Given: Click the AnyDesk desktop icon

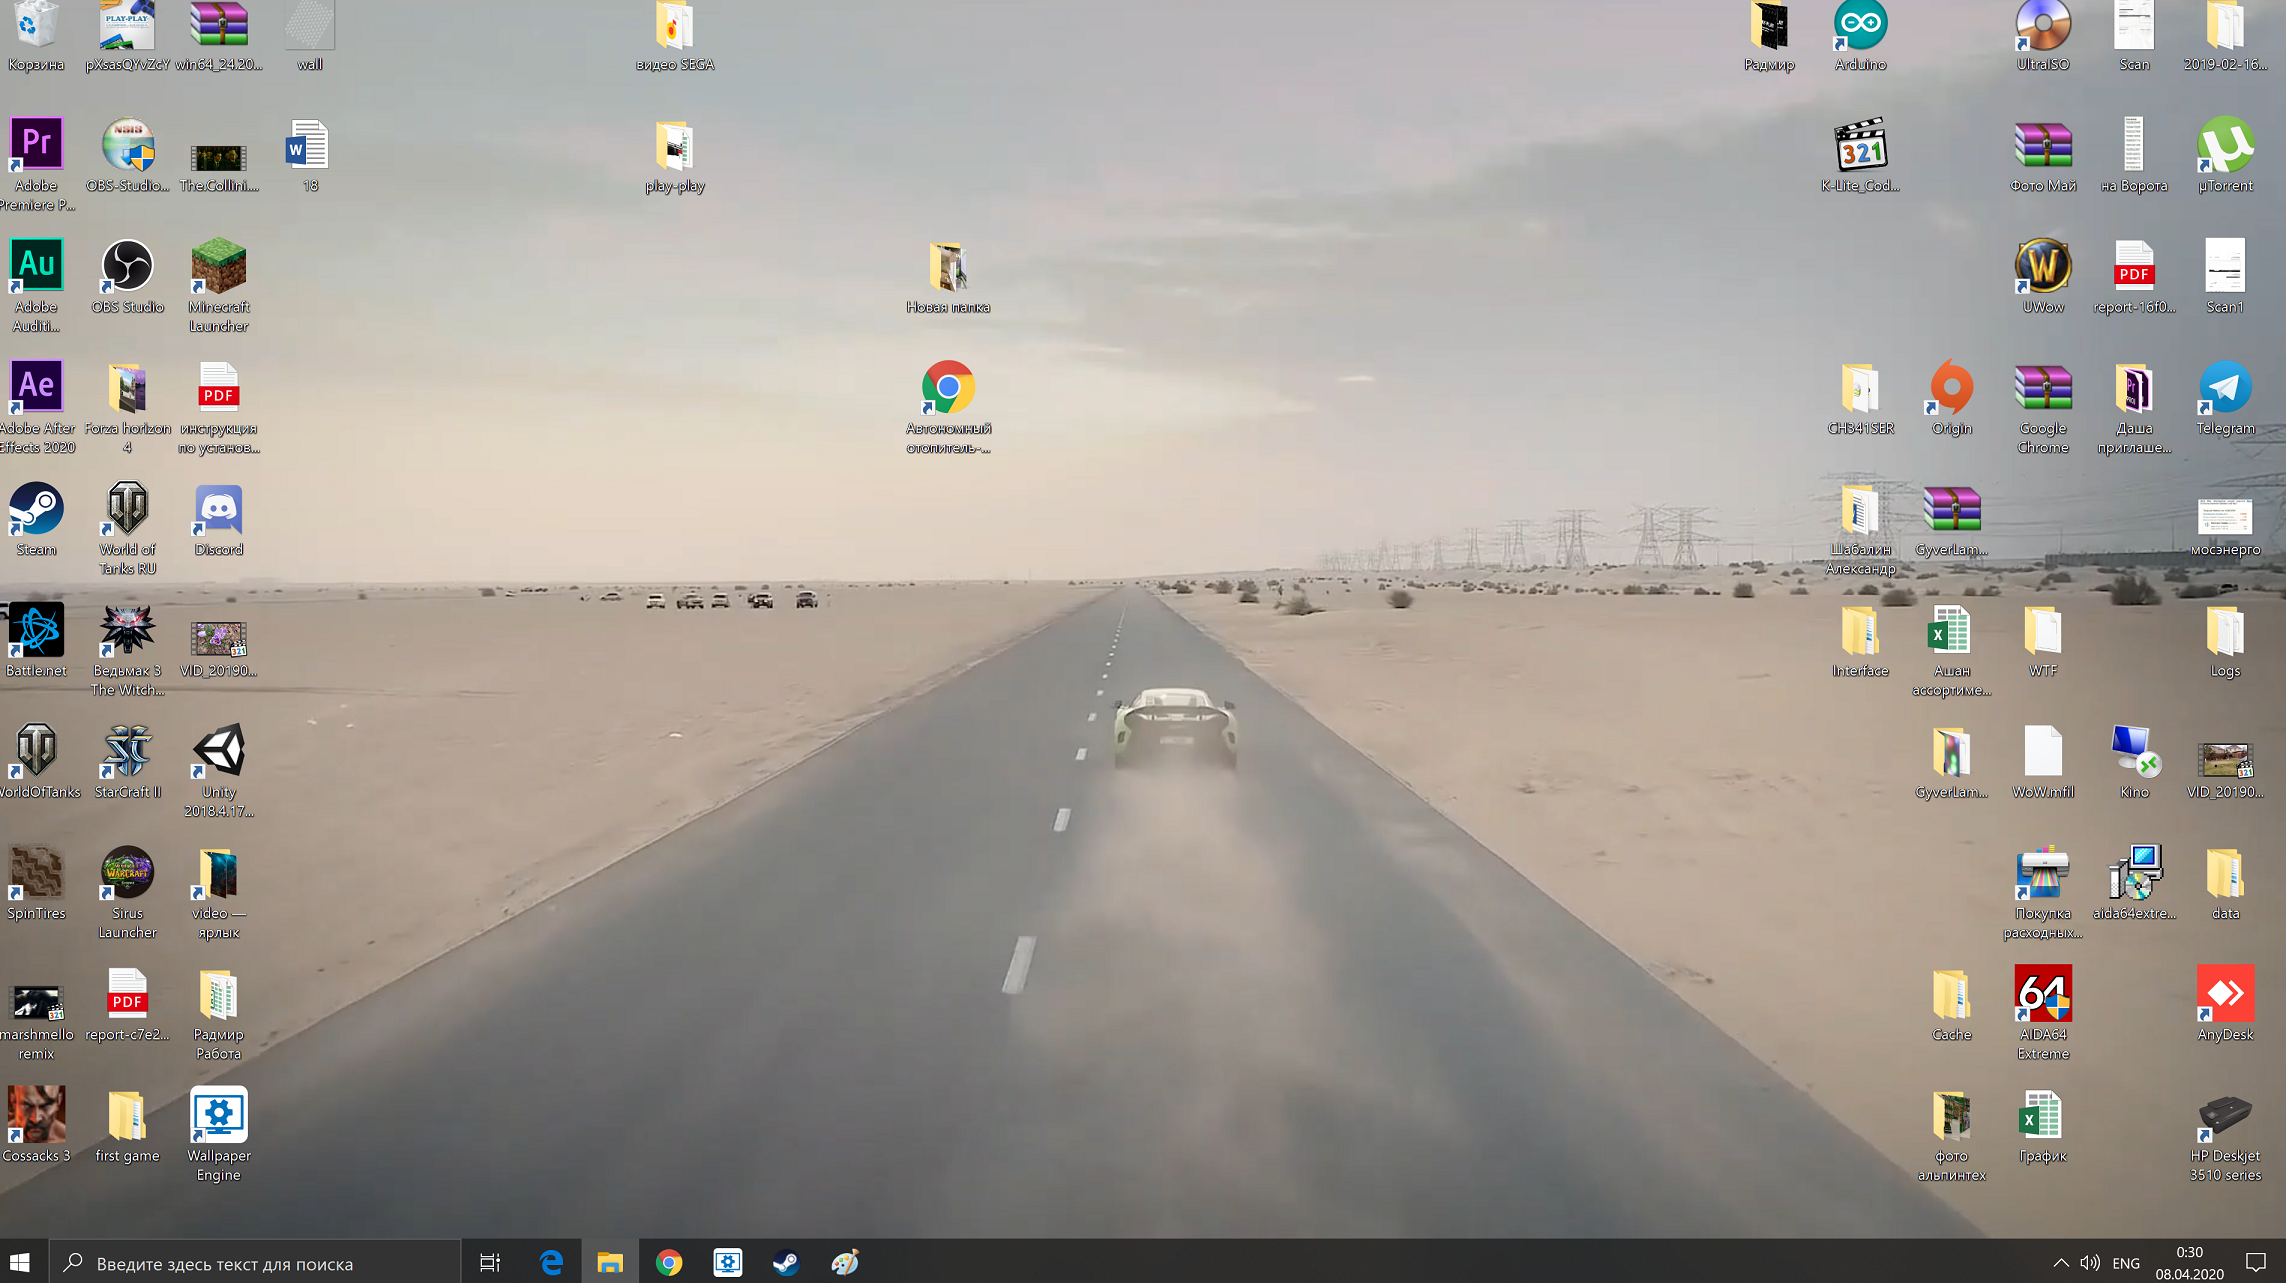Looking at the screenshot, I should coord(2225,995).
